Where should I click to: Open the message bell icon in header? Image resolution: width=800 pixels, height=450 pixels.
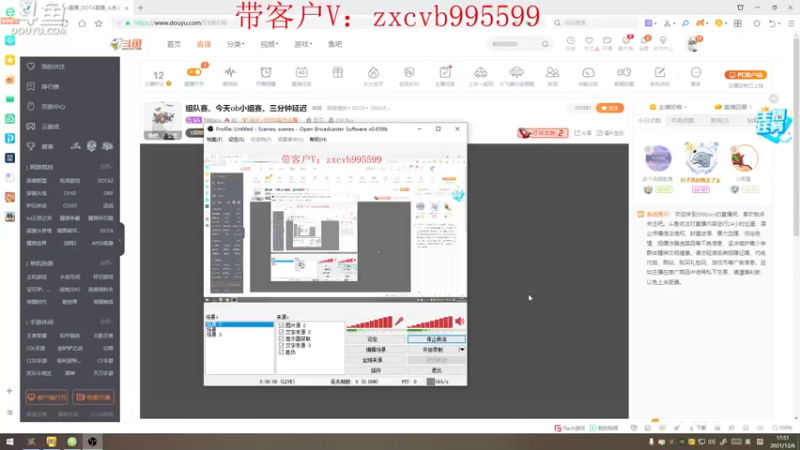[644, 43]
